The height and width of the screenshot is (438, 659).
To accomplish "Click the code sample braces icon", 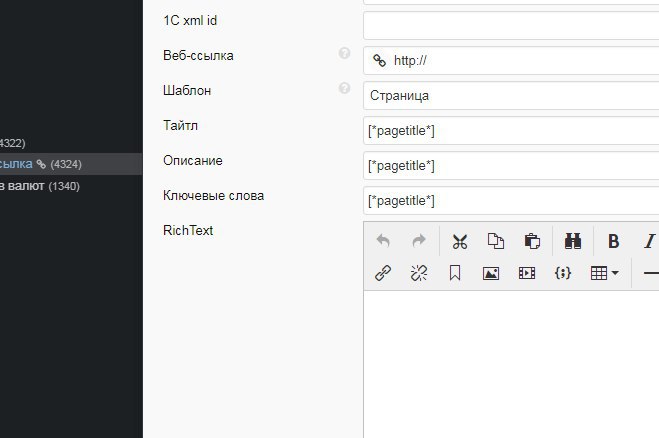I will [563, 273].
